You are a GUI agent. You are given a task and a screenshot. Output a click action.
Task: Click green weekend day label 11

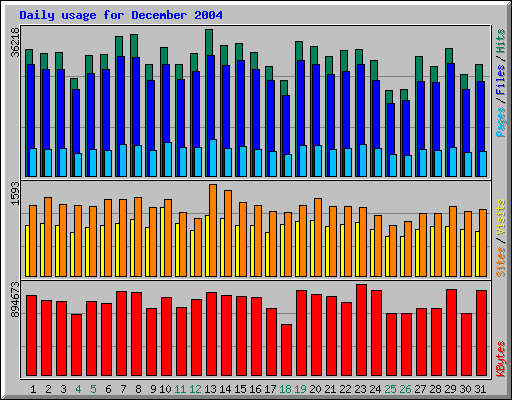point(180,389)
